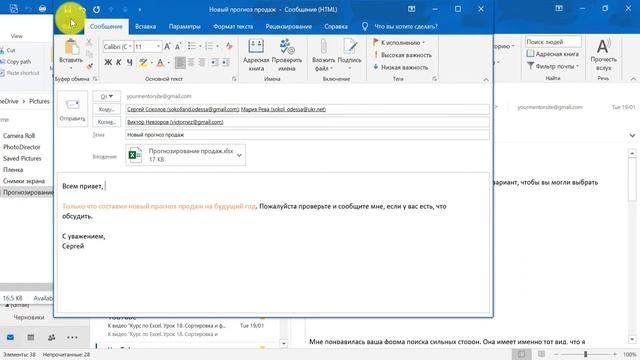Viewport: 640px width, 360px height.
Task: Click the more navigation options ellipsis
Action: pyautogui.click(x=72, y=338)
